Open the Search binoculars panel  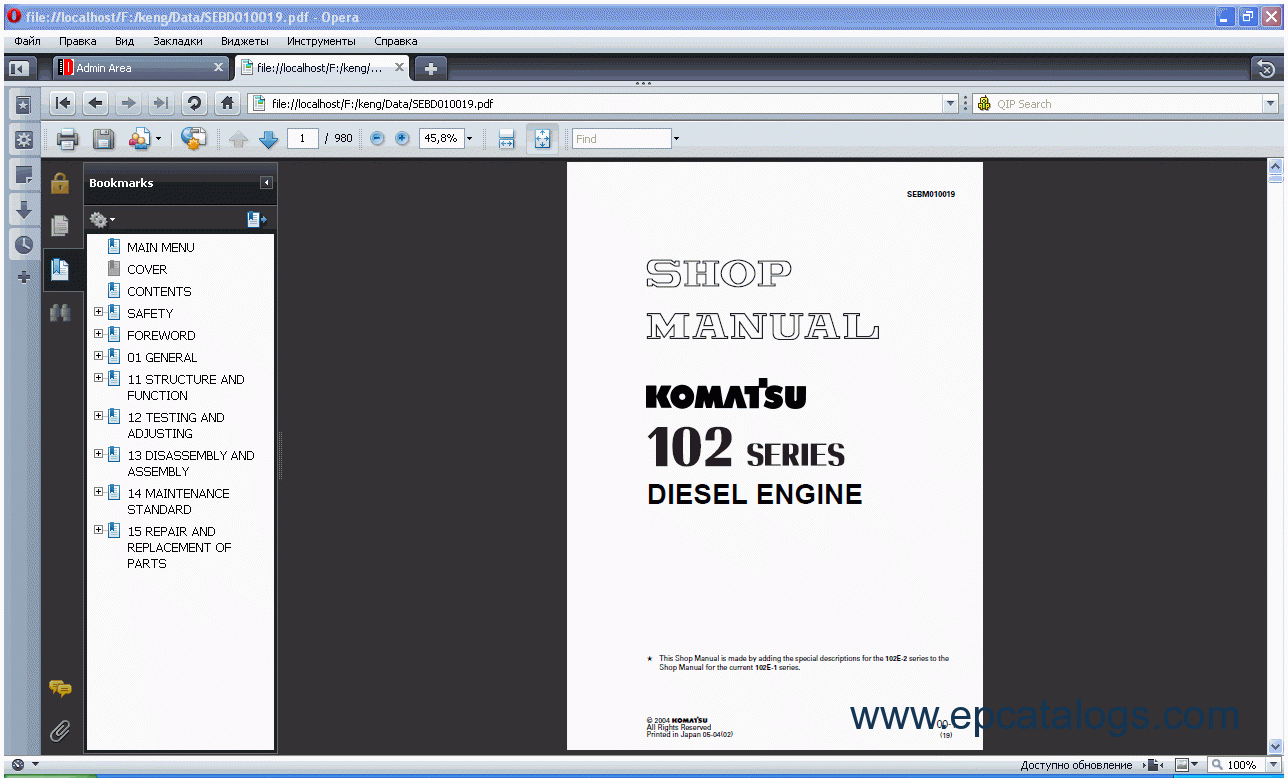coord(60,312)
